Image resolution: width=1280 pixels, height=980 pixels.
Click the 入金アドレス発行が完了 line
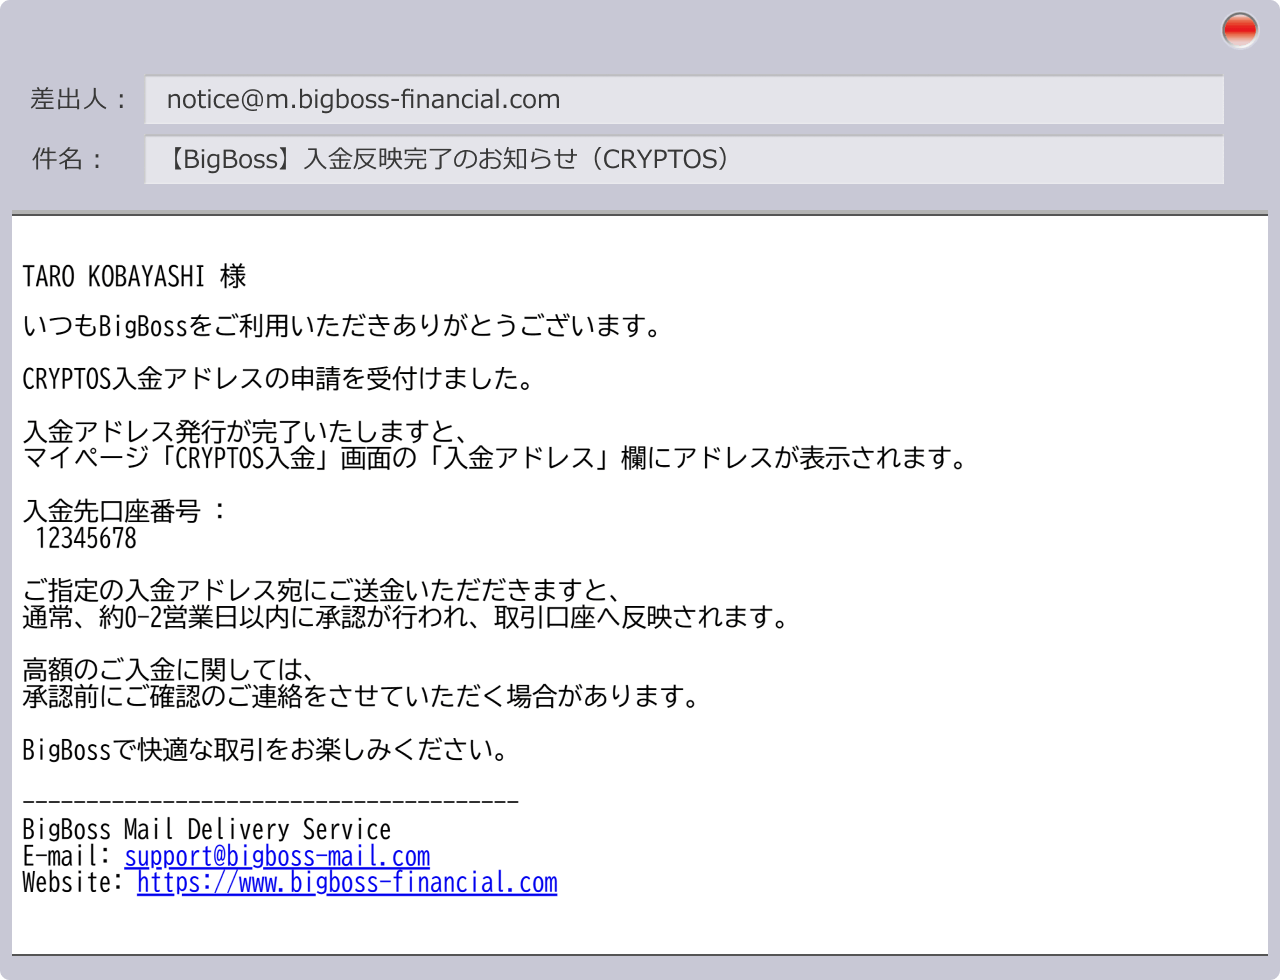[x=245, y=433]
